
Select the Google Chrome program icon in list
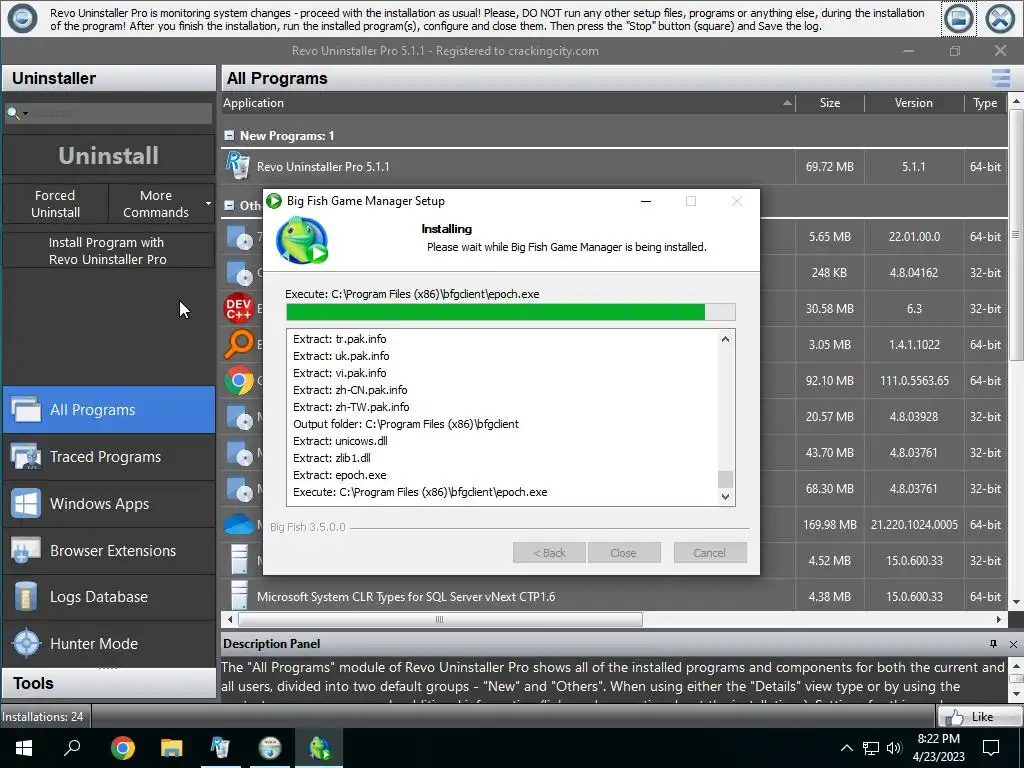(x=239, y=380)
